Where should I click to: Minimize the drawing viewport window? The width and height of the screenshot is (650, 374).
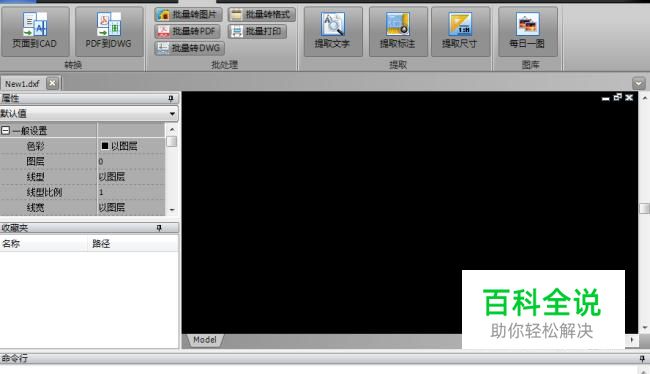click(x=606, y=98)
